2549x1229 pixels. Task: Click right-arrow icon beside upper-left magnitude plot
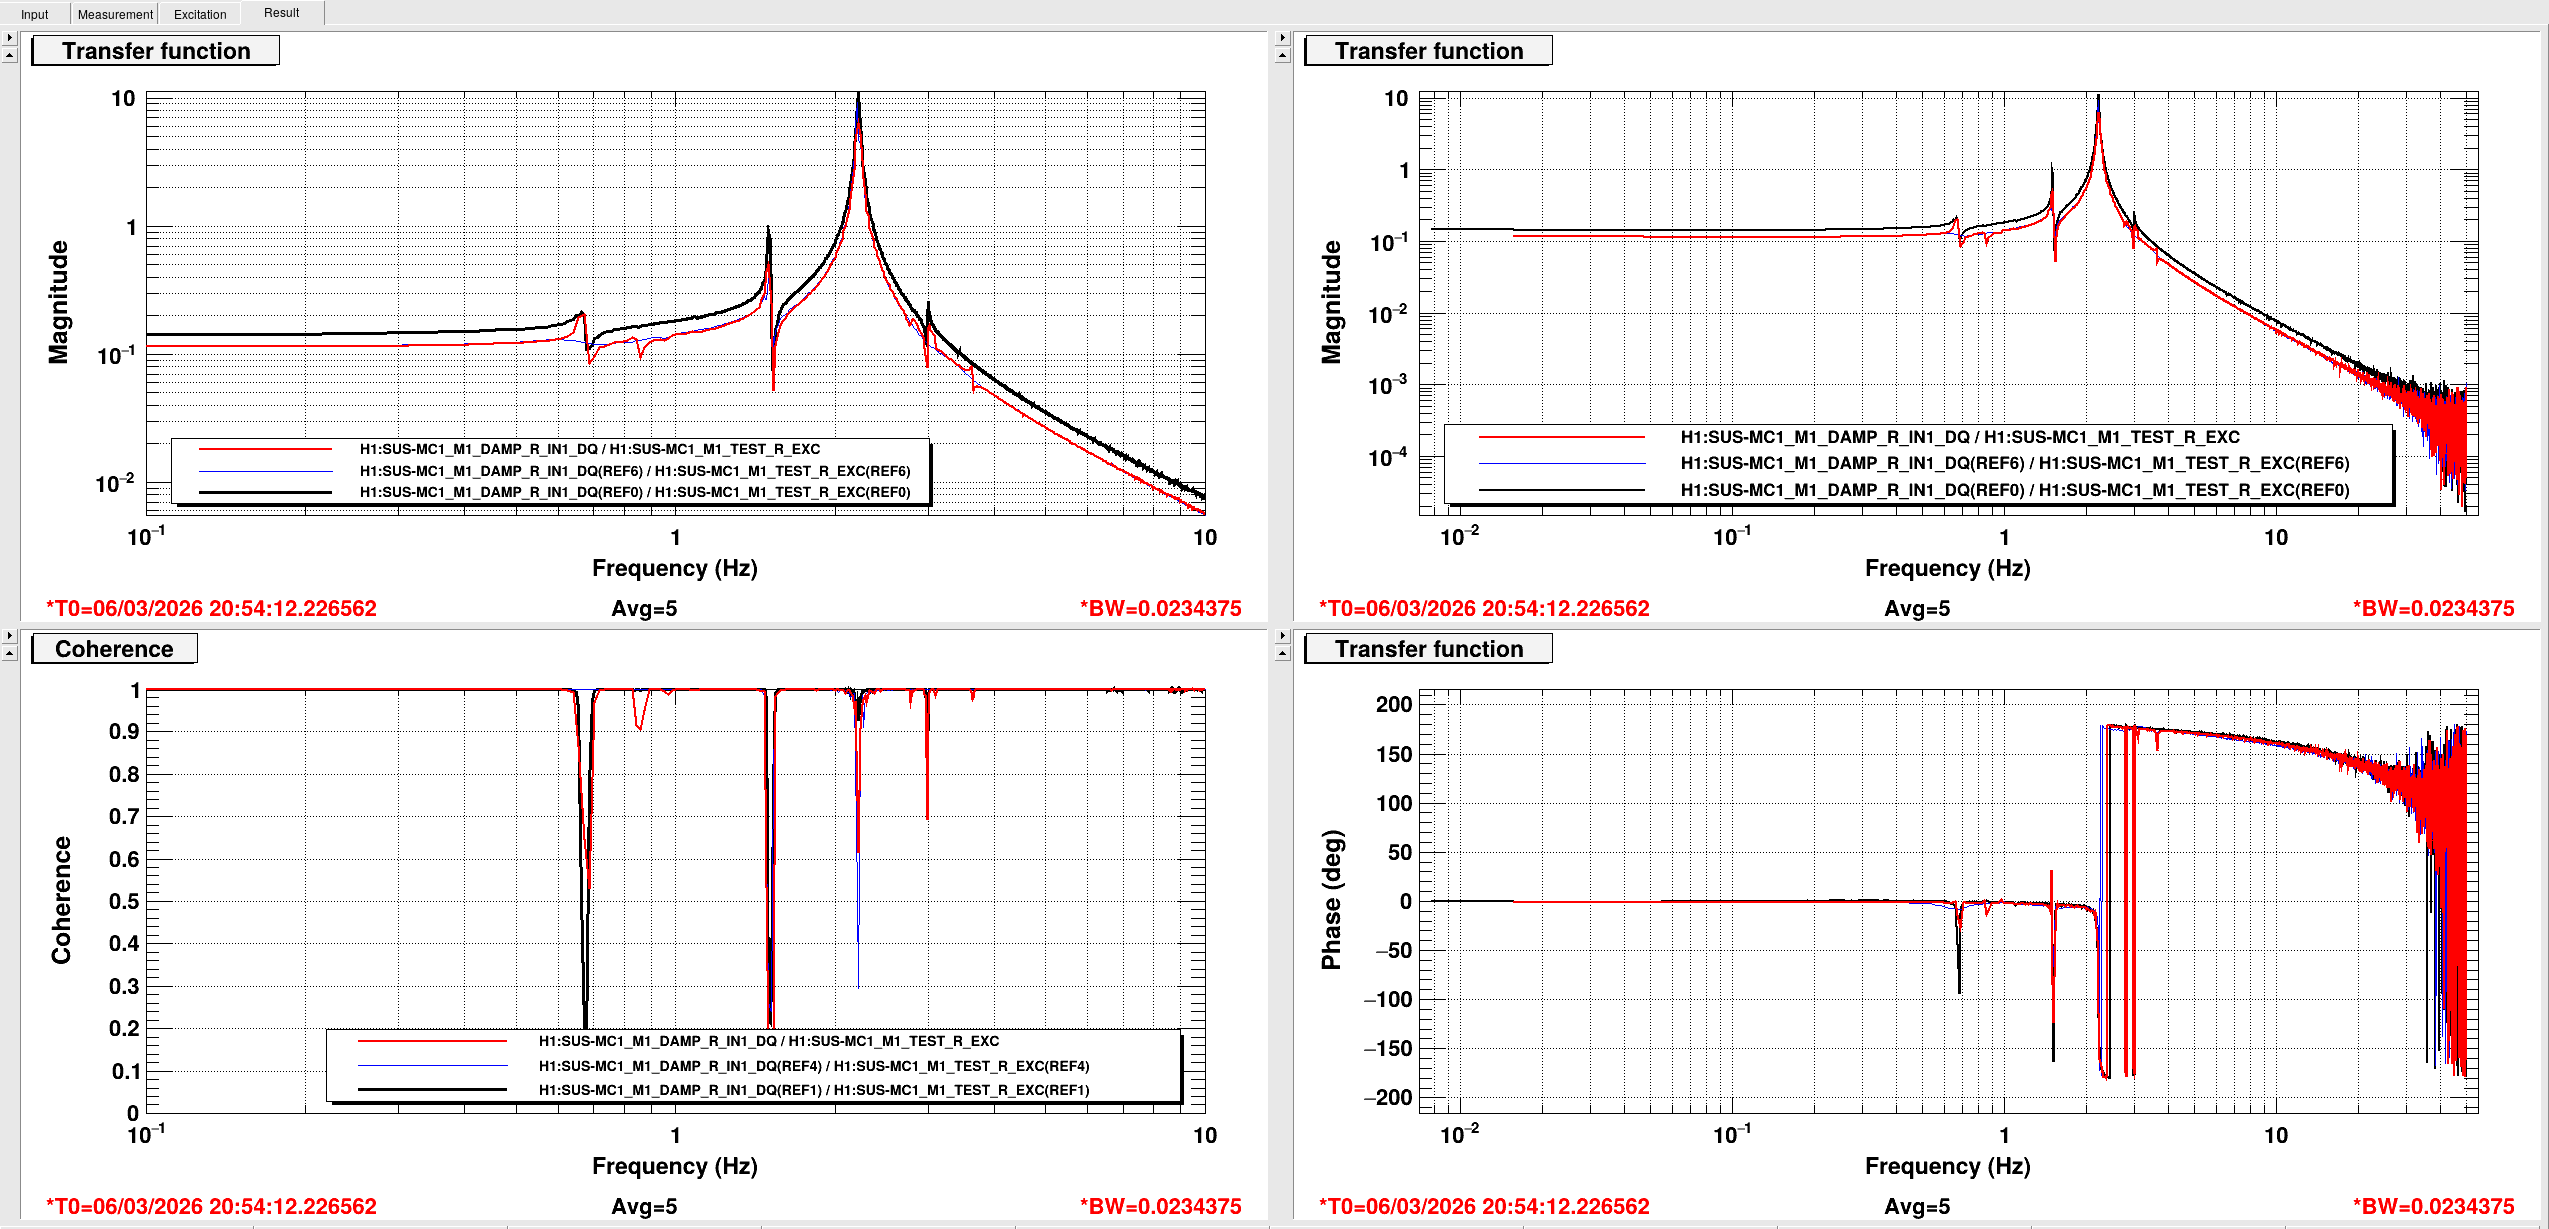[9, 37]
